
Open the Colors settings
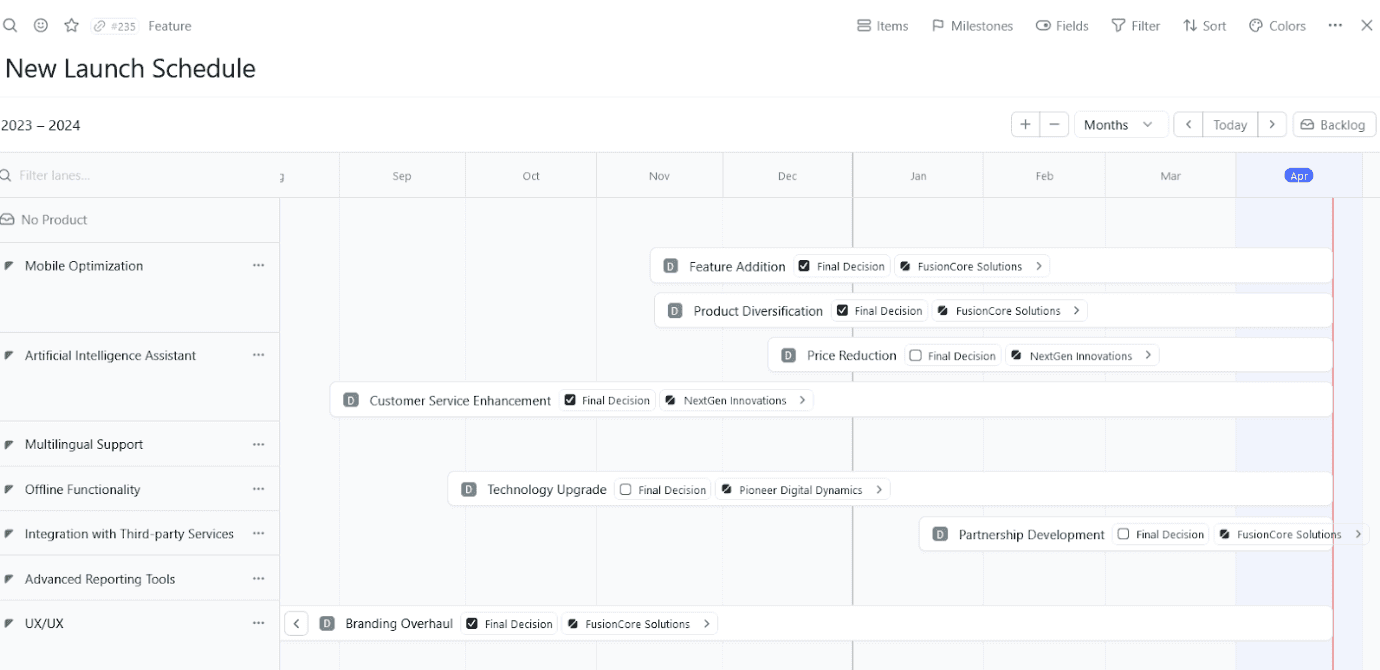coord(1277,26)
